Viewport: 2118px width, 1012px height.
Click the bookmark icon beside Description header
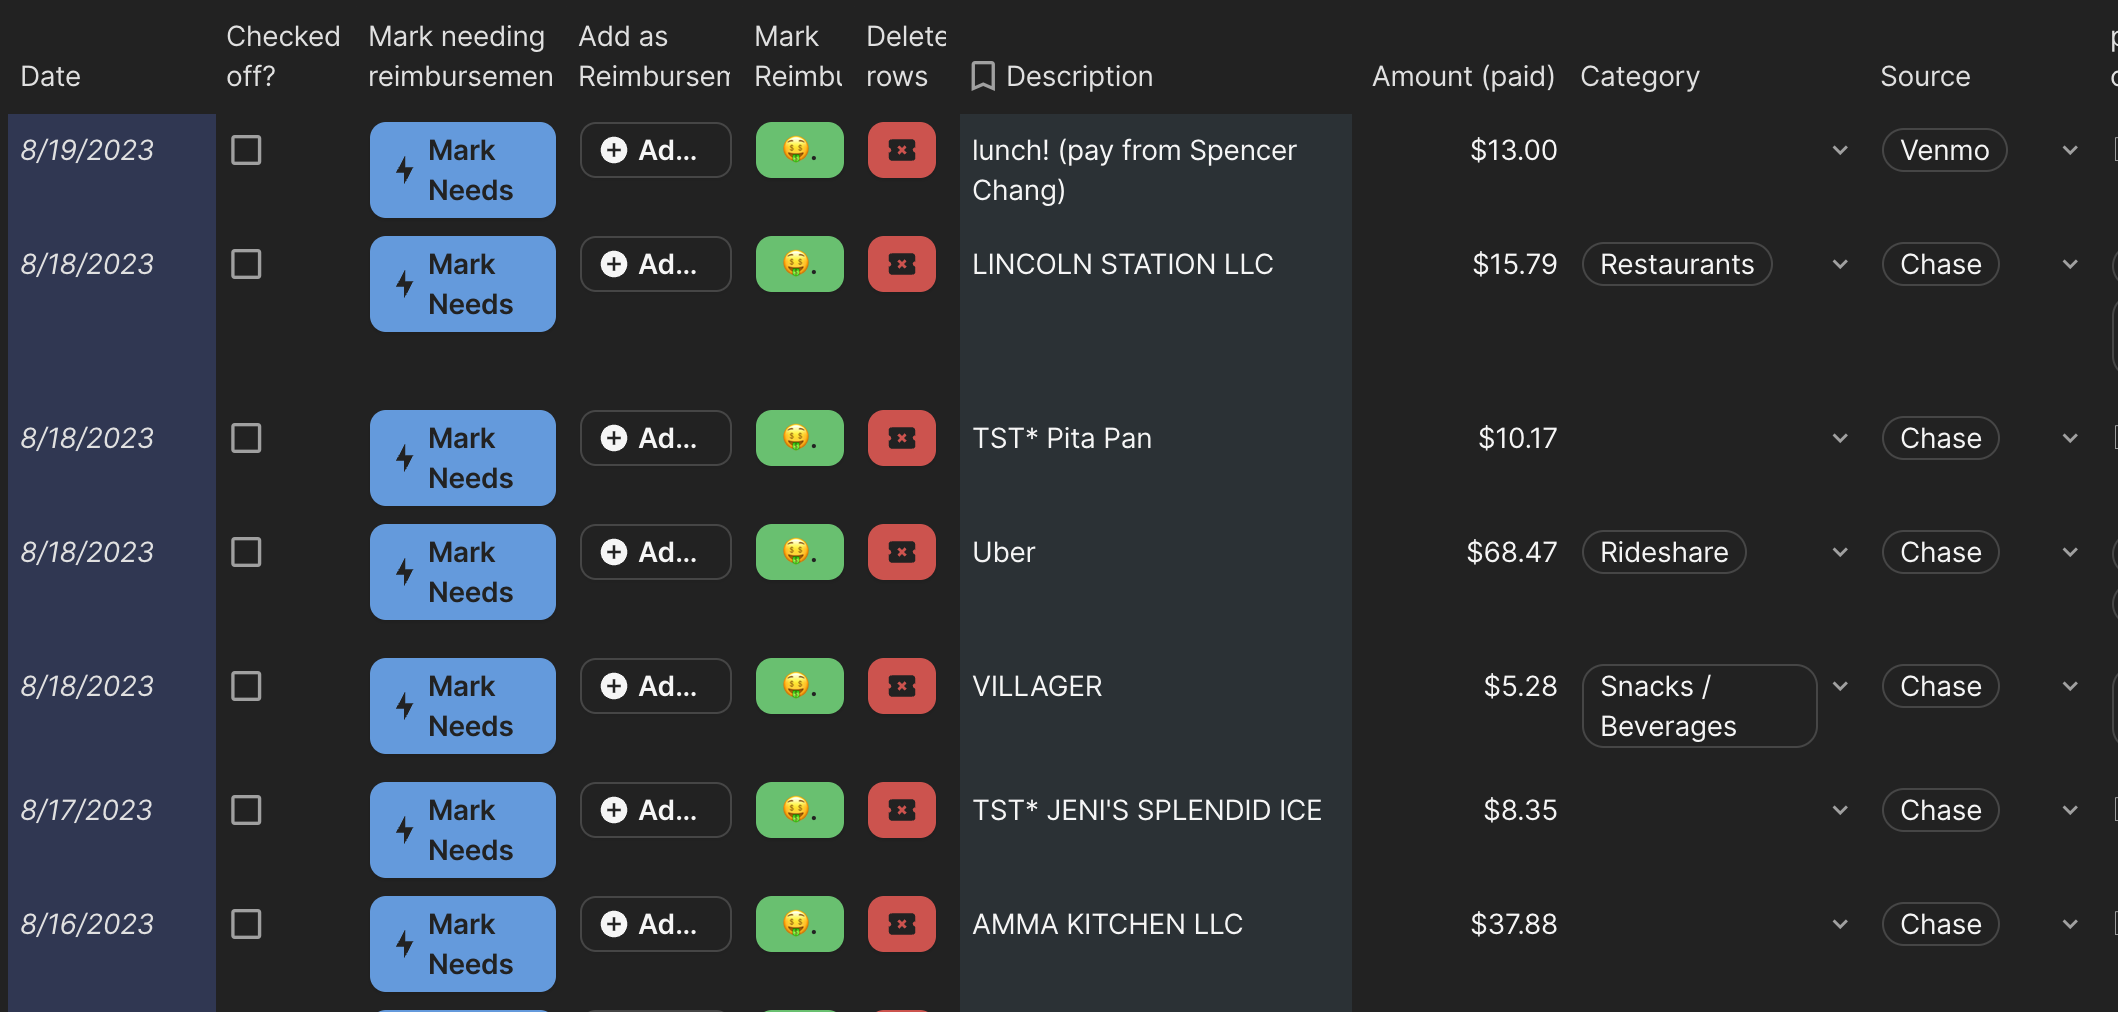(x=983, y=76)
